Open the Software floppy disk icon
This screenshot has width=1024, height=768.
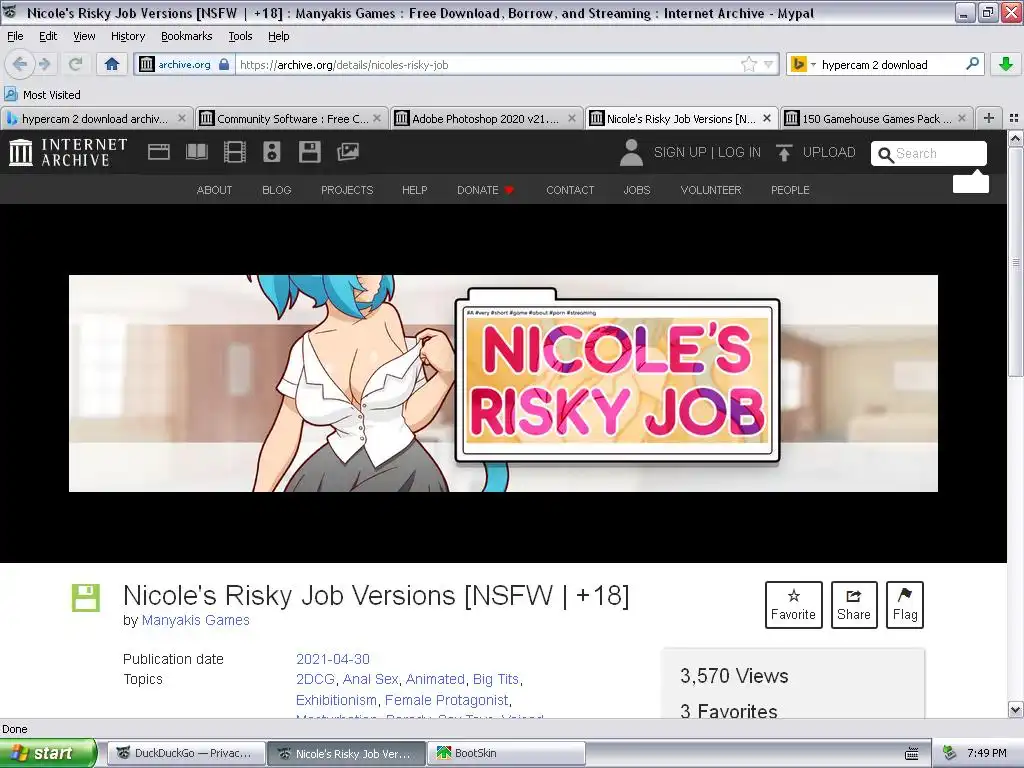coord(310,152)
